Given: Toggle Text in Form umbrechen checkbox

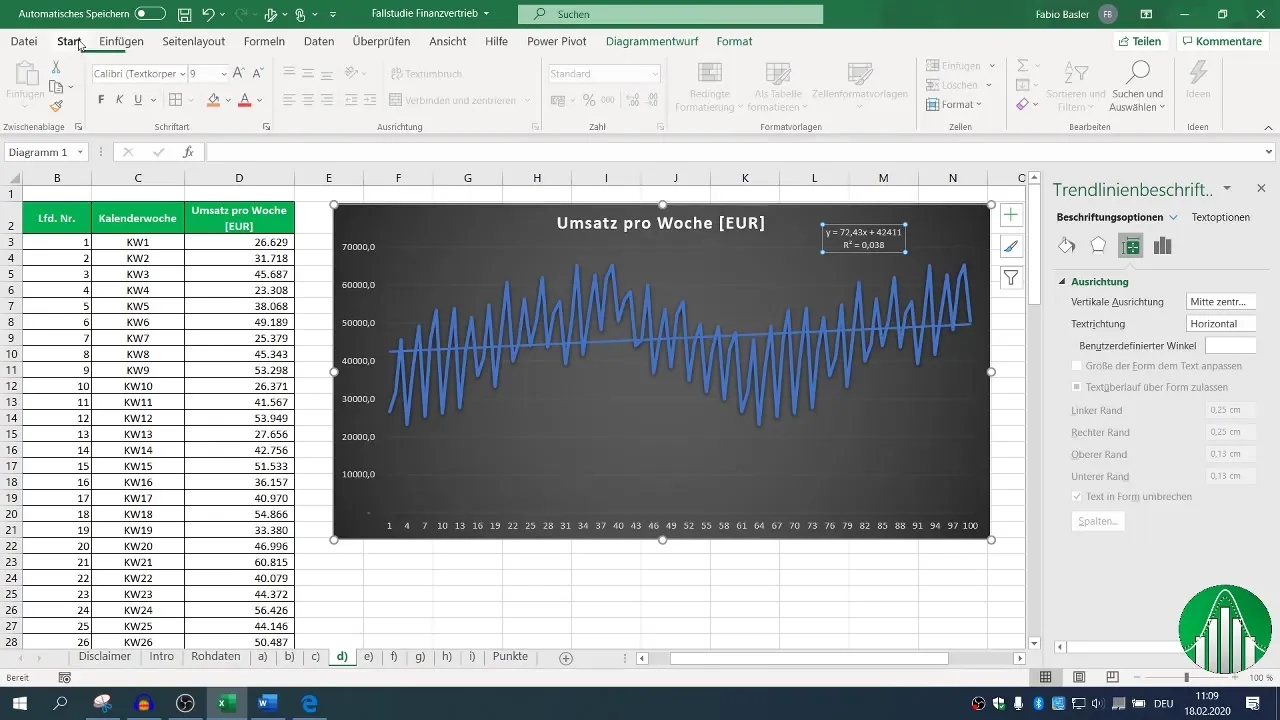Looking at the screenshot, I should [1076, 496].
